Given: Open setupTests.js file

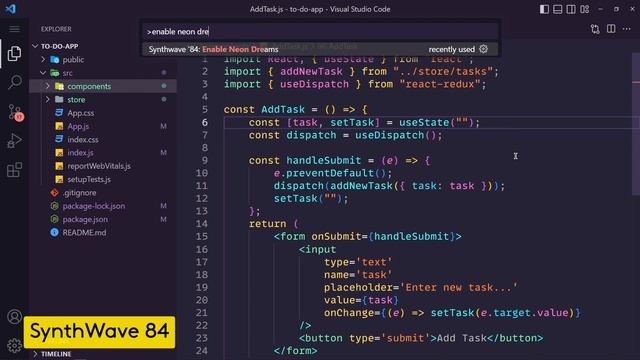Looking at the screenshot, I should click(x=89, y=179).
